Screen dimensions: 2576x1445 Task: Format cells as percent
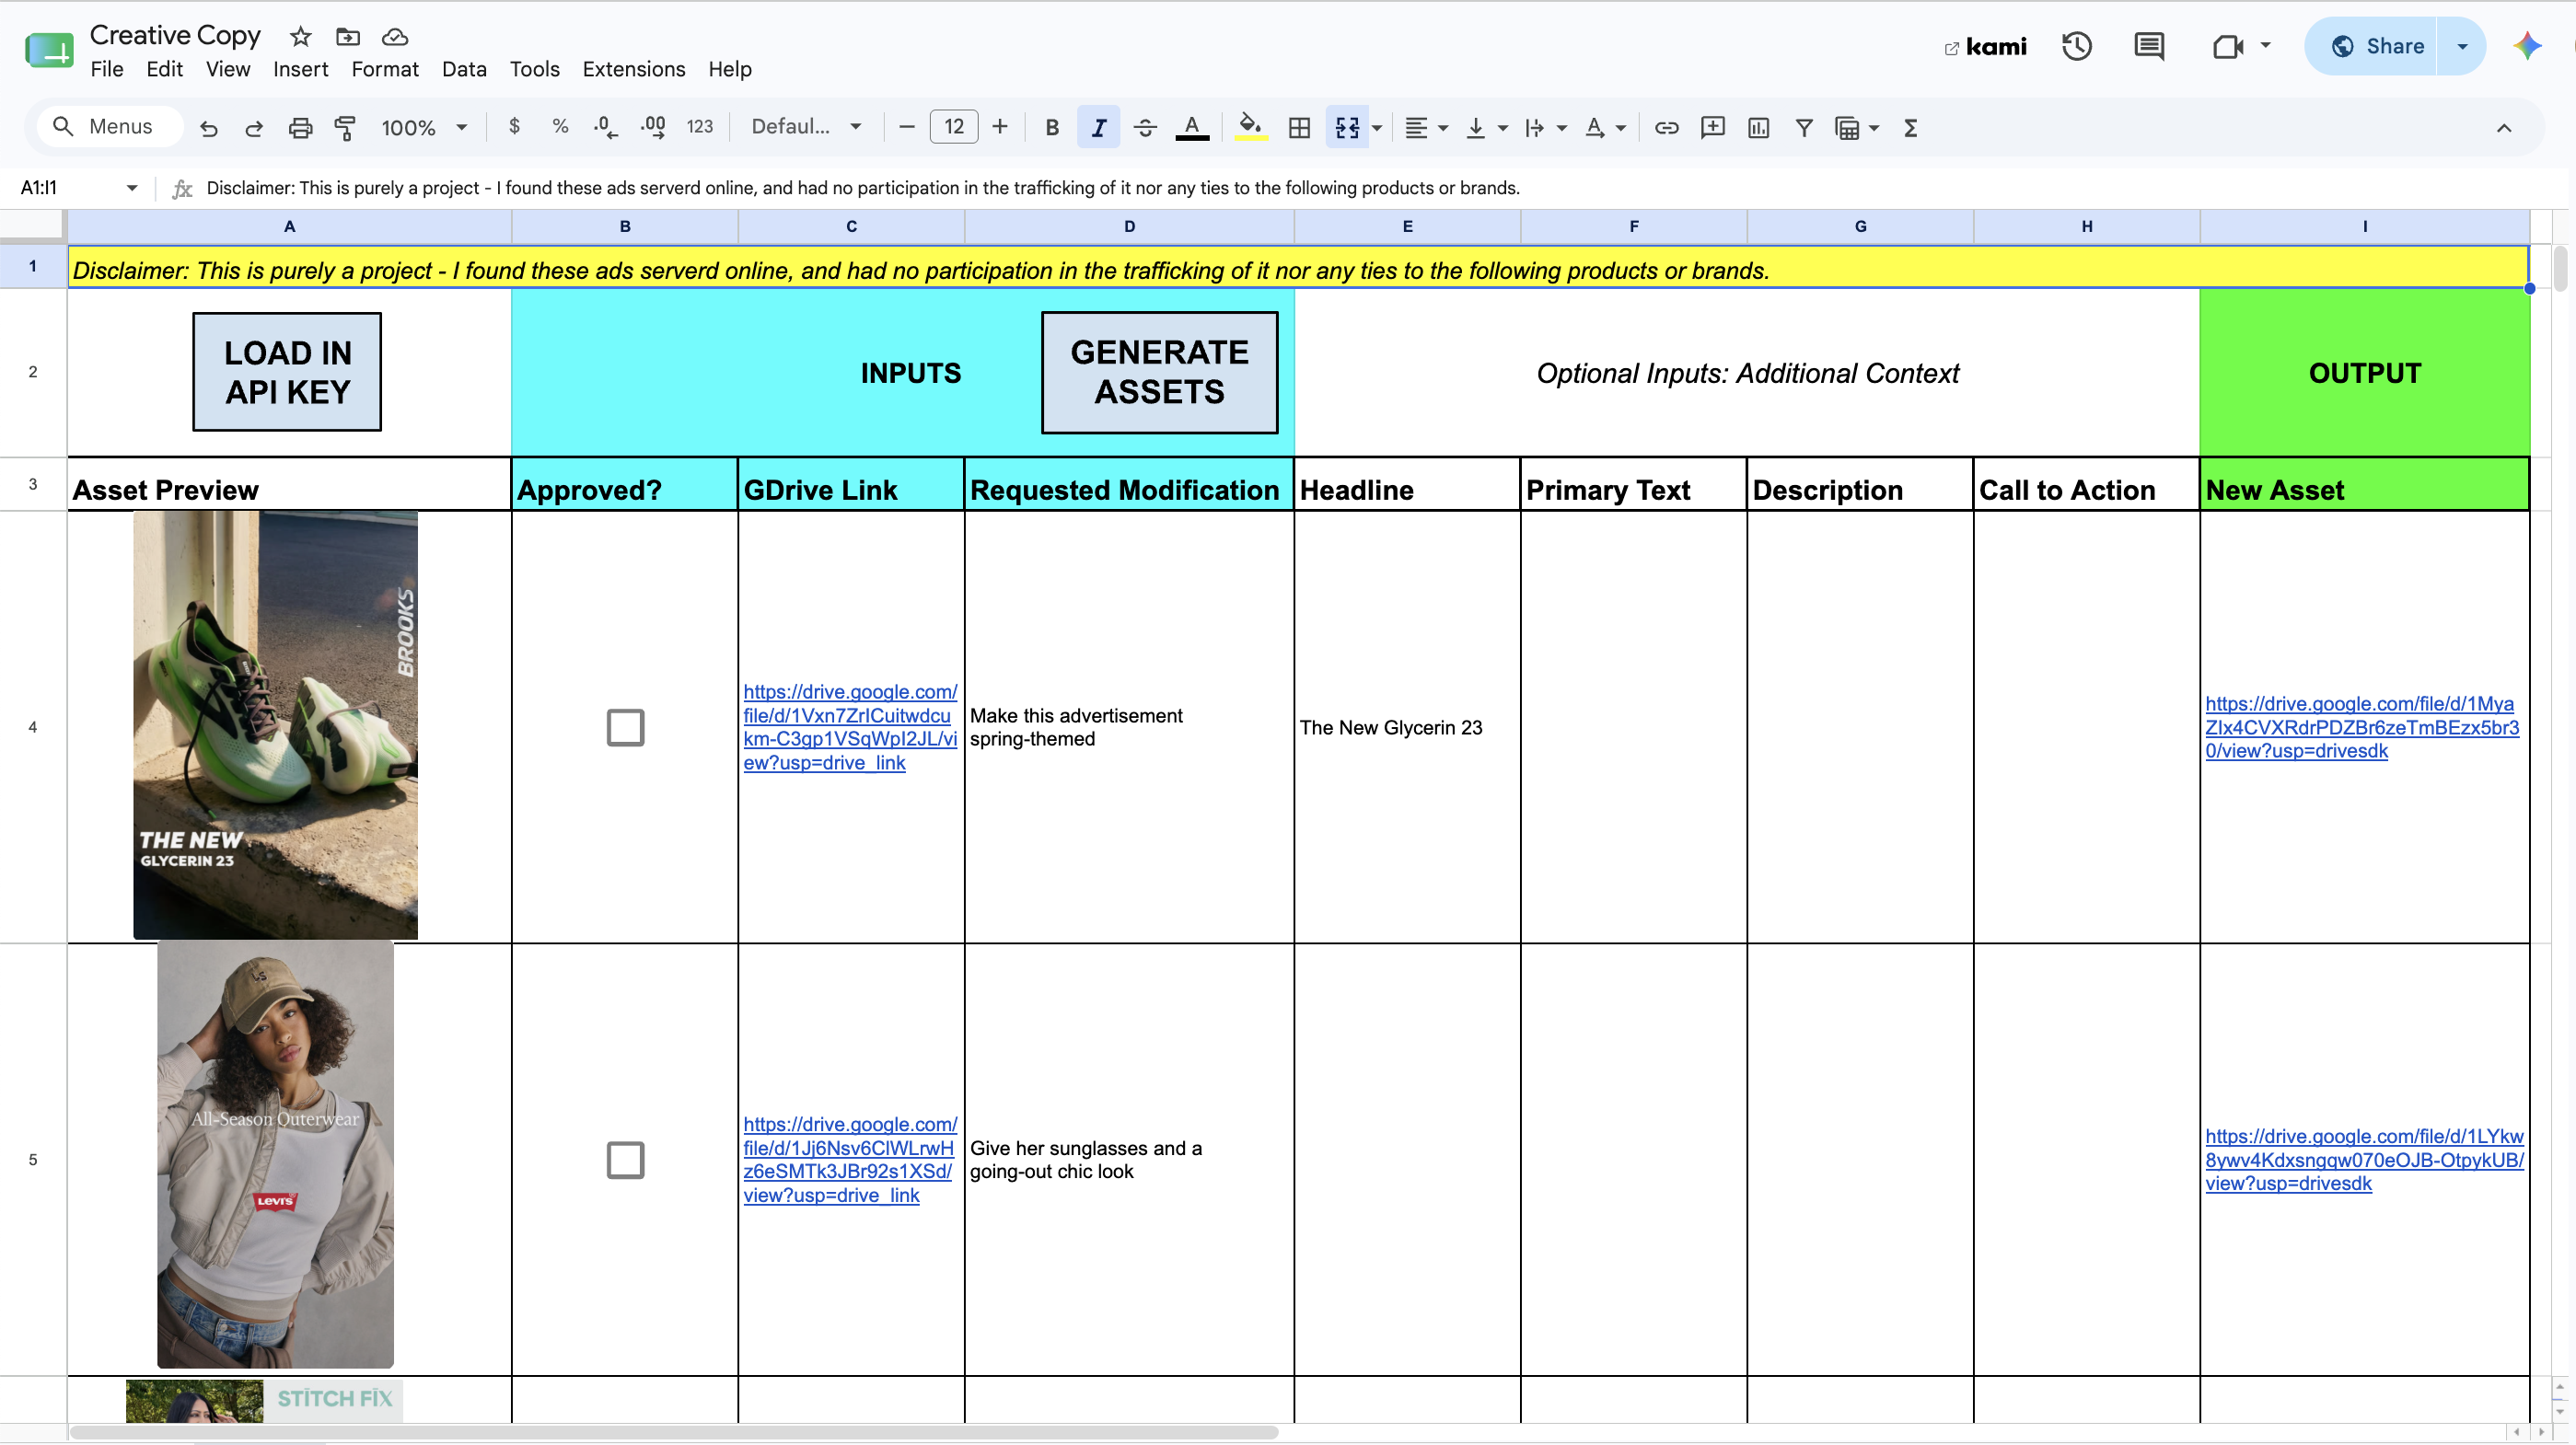coord(560,127)
